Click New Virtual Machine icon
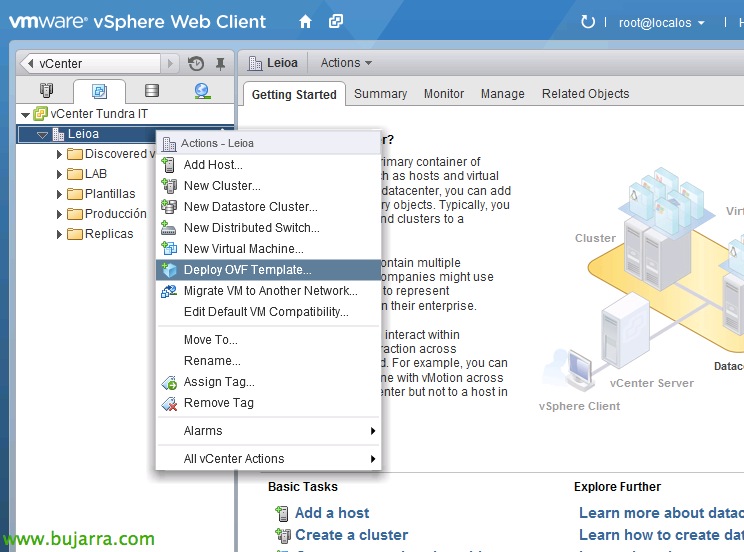This screenshot has height=552, width=744. point(169,248)
